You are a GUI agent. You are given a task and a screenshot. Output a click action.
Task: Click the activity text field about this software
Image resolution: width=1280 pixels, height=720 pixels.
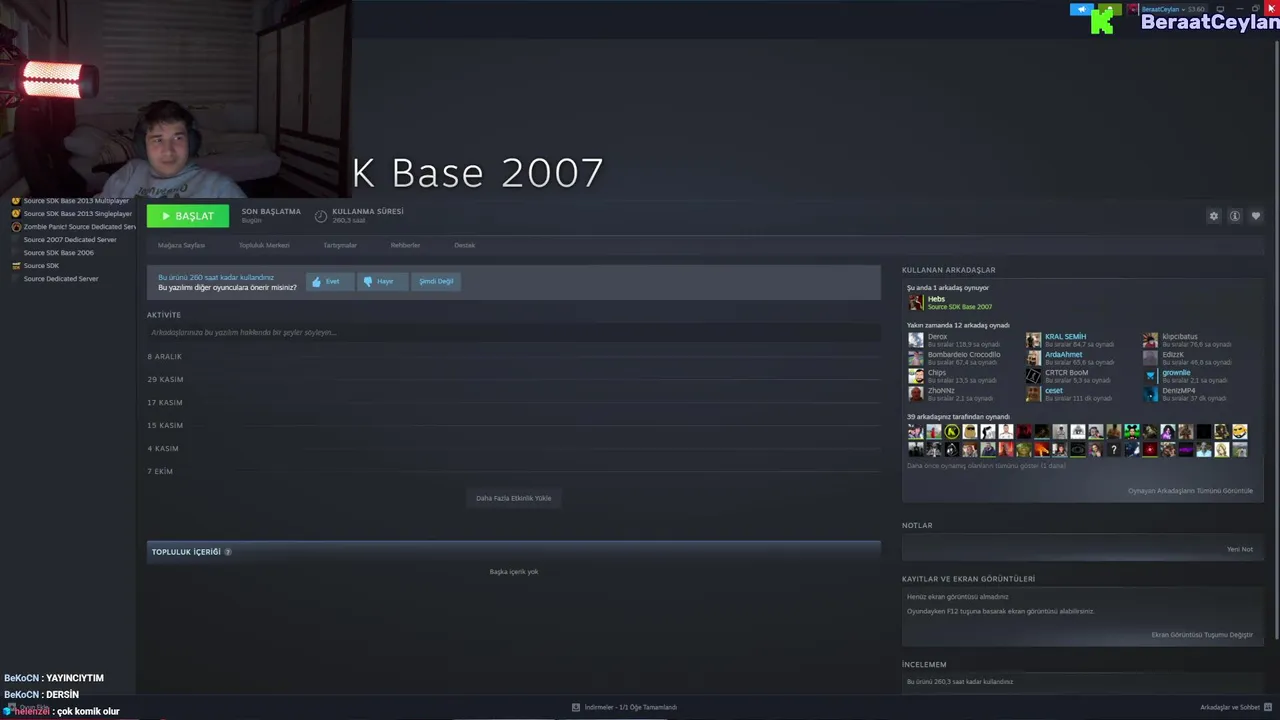514,332
